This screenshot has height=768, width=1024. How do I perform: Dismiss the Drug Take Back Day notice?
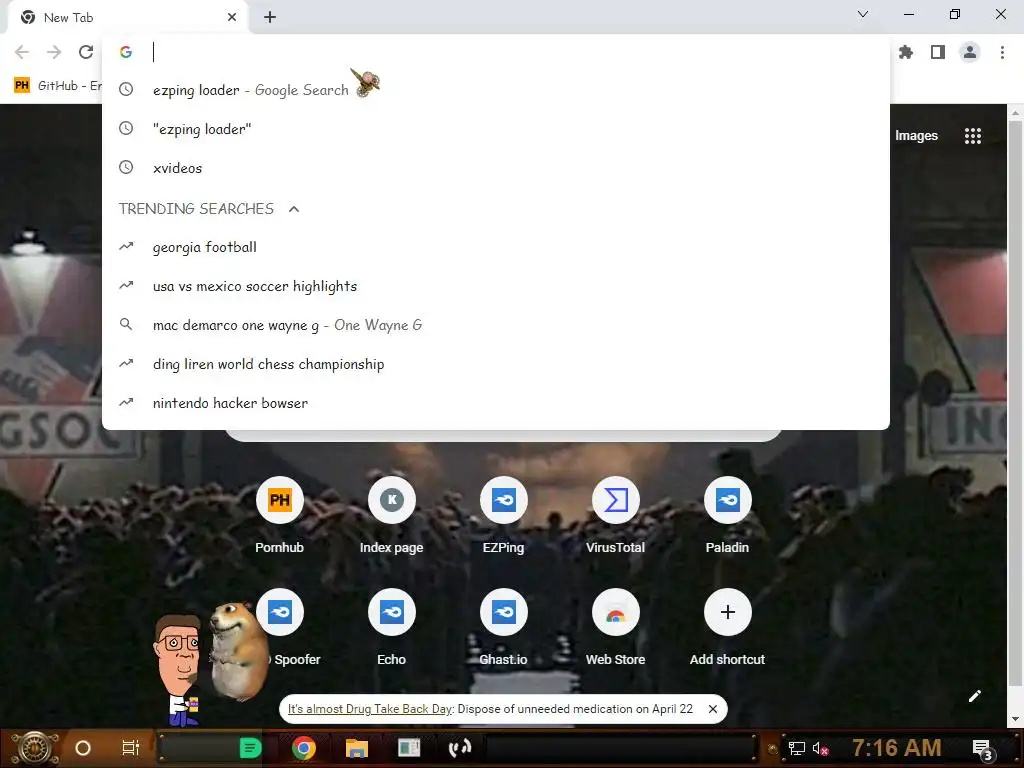713,709
